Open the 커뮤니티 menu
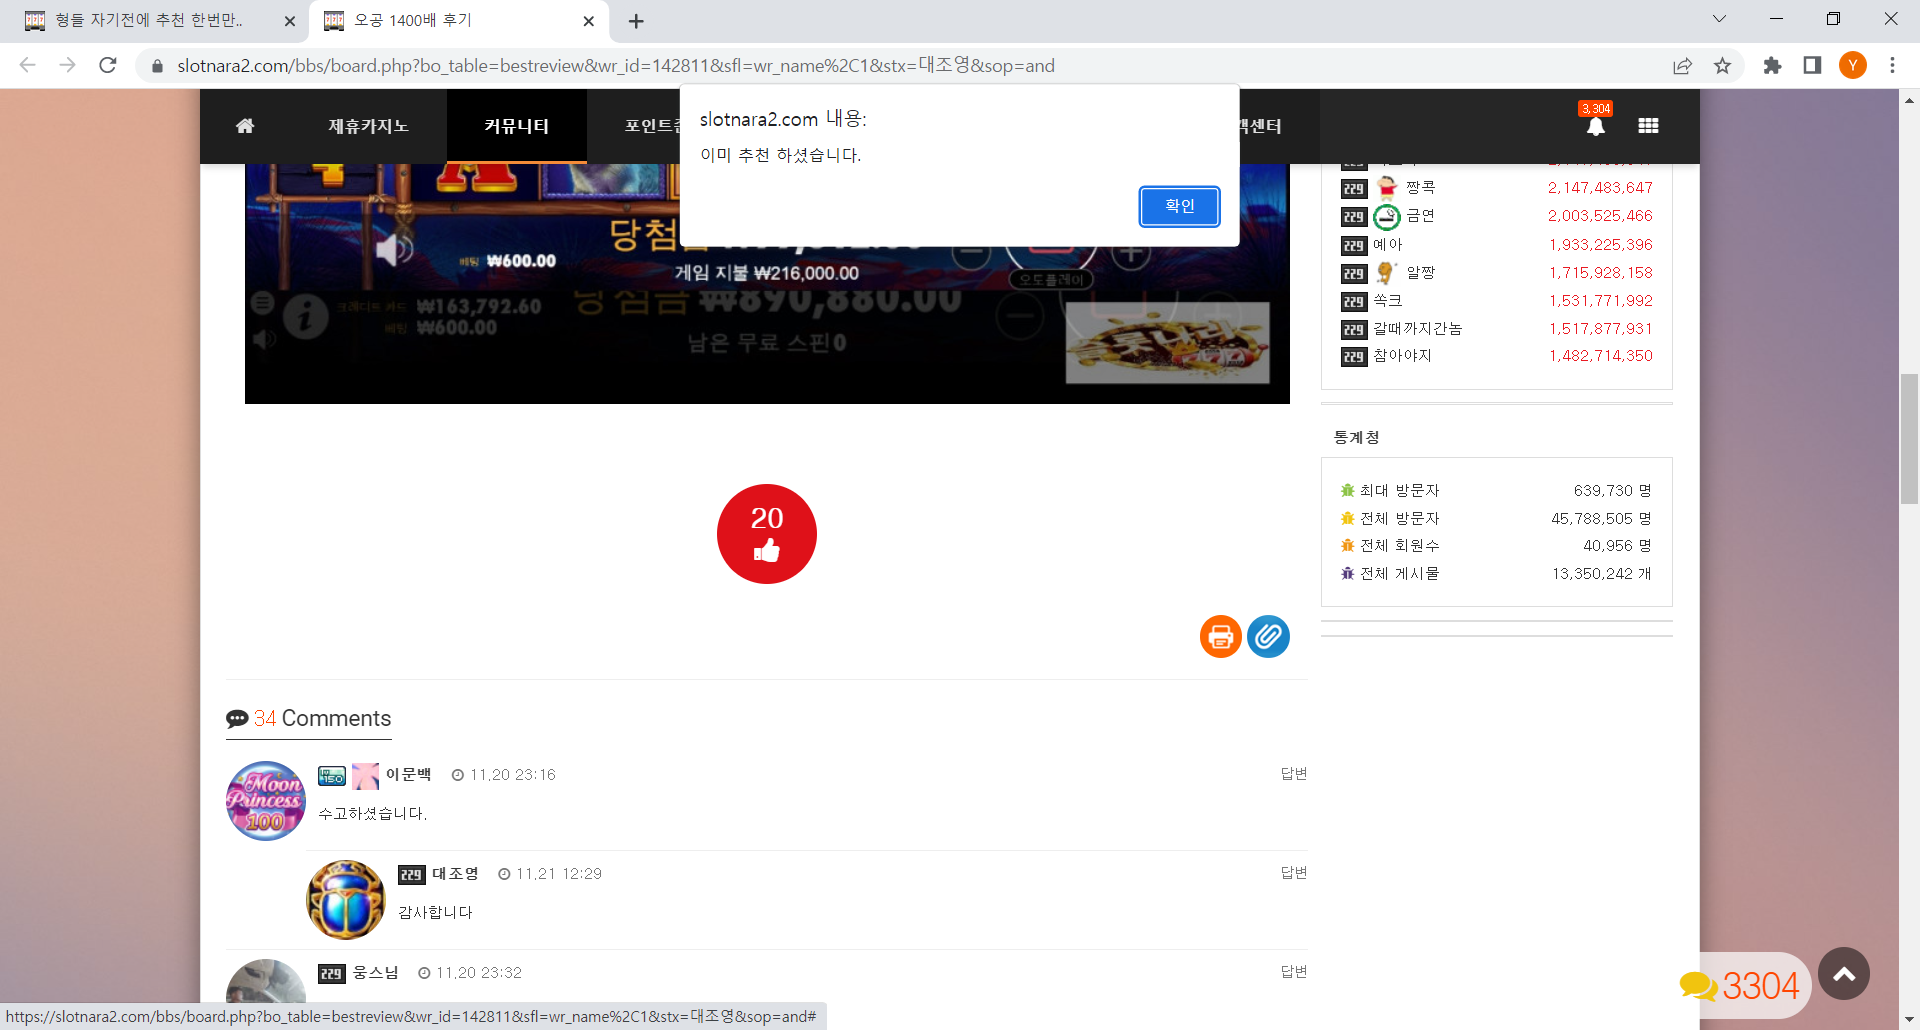1920x1030 pixels. pyautogui.click(x=517, y=126)
